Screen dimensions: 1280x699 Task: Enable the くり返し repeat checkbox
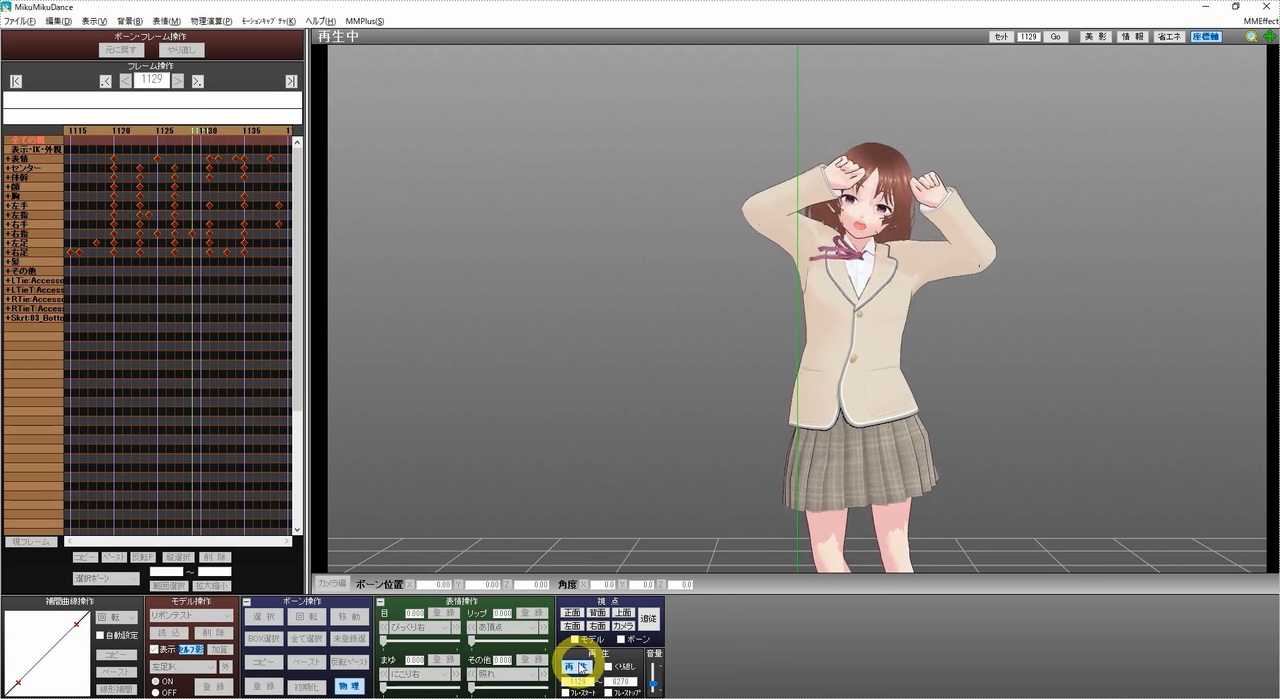[608, 666]
